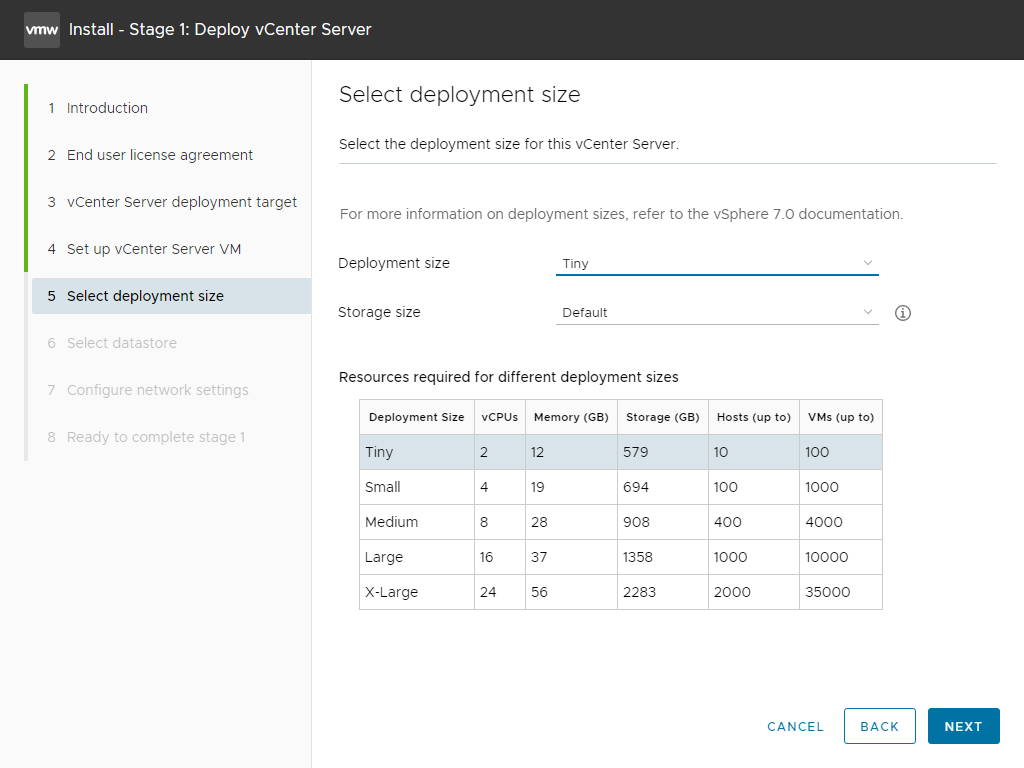Click the Small deployment size row
The width and height of the screenshot is (1024, 768).
[620, 487]
